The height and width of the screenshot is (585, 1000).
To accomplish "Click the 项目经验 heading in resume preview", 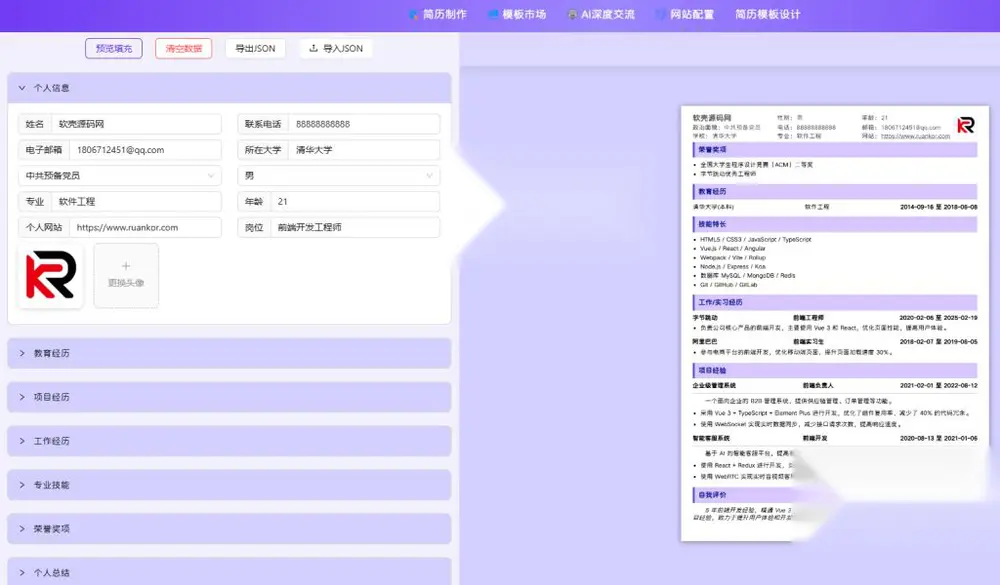I will click(835, 371).
